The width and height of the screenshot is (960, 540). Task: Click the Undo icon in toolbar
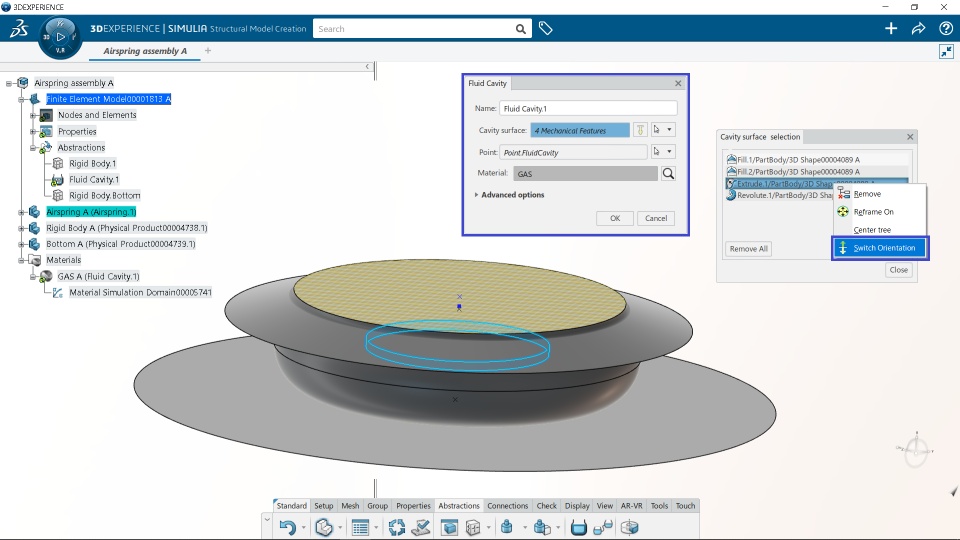pos(288,527)
